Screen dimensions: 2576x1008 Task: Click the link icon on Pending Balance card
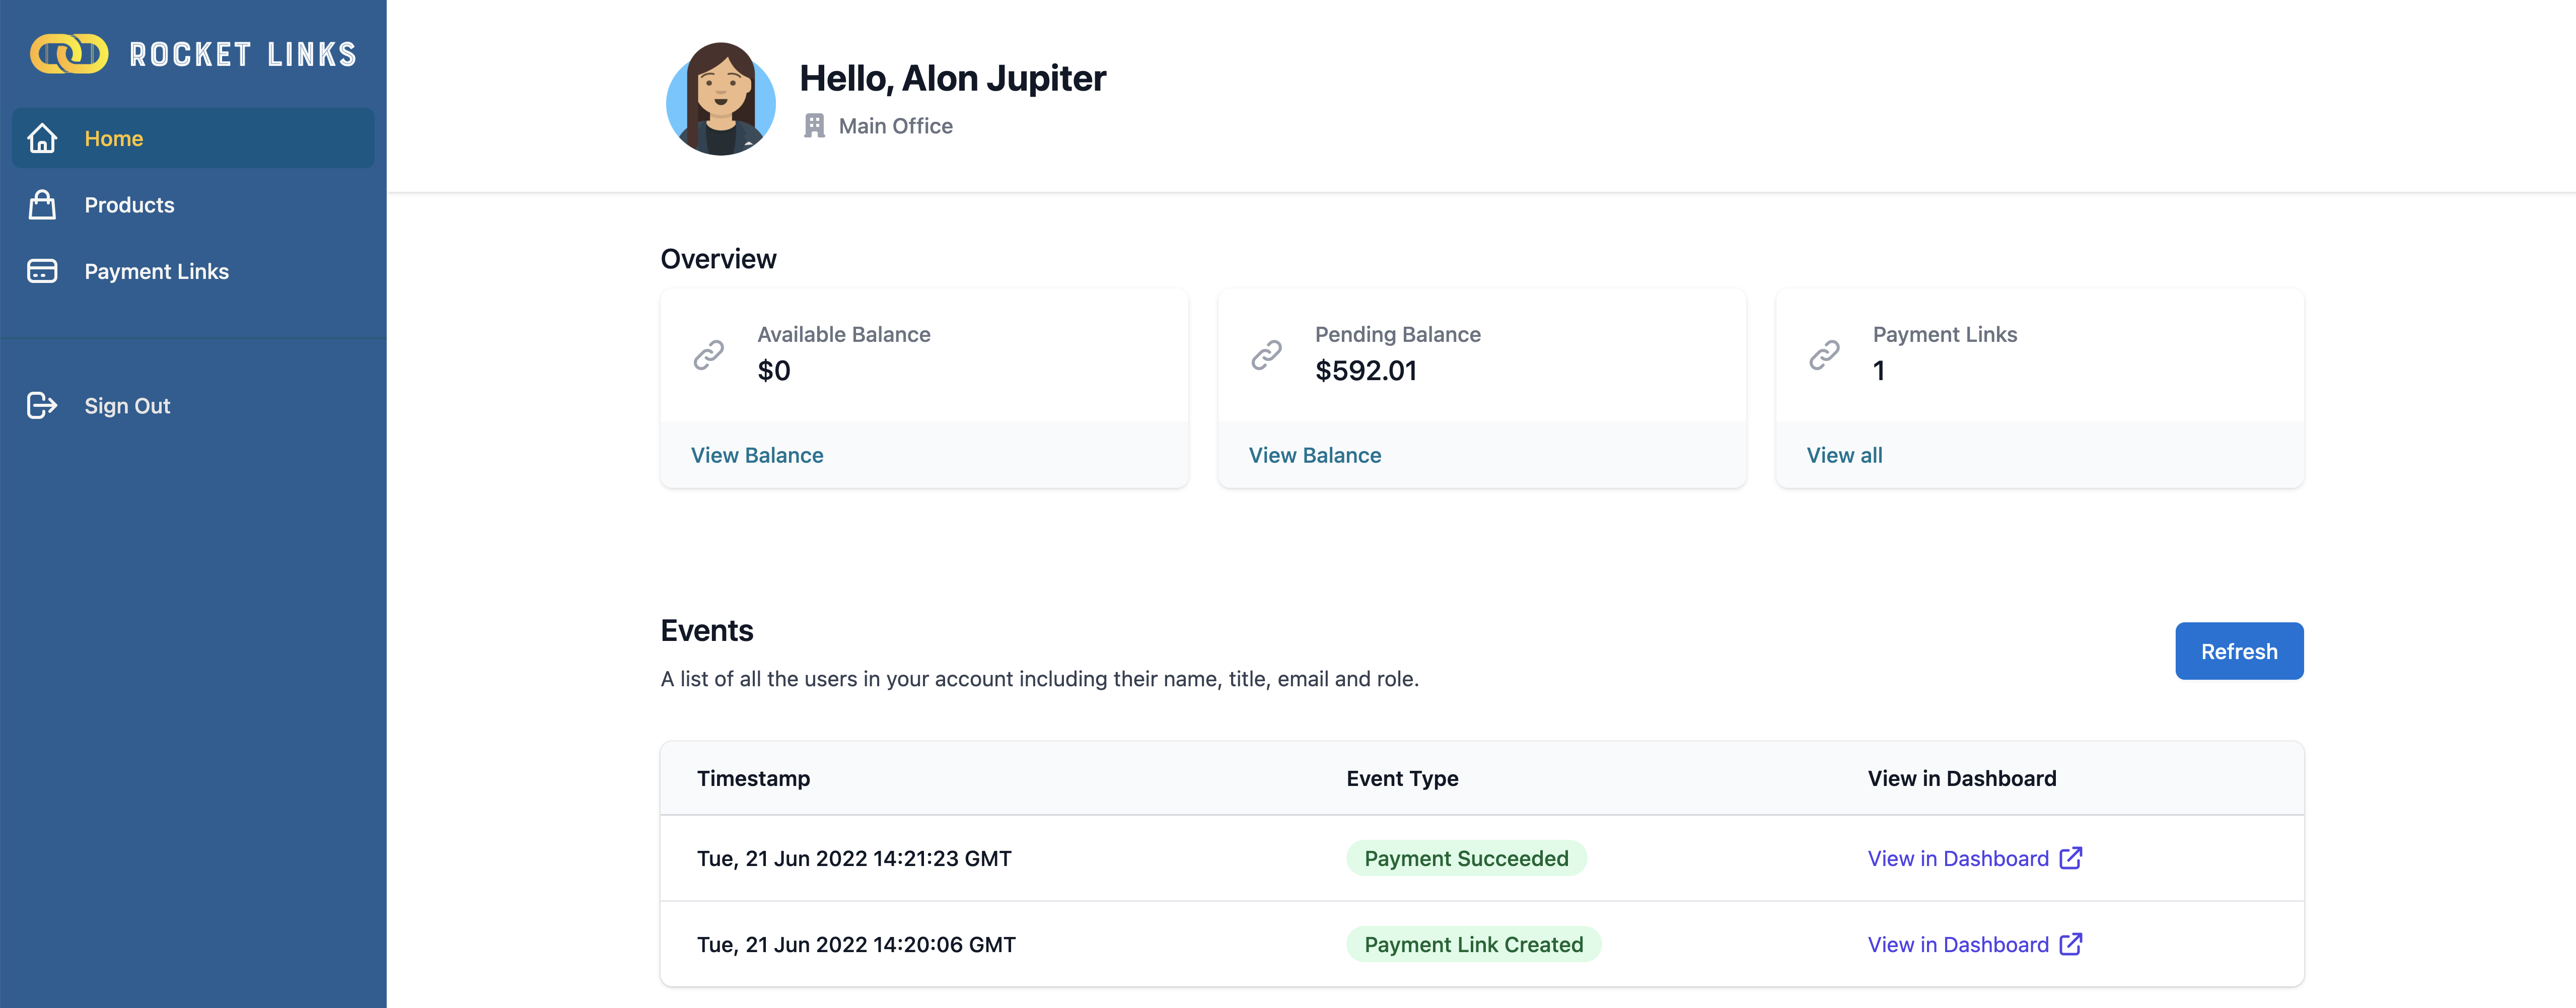pos(1267,354)
